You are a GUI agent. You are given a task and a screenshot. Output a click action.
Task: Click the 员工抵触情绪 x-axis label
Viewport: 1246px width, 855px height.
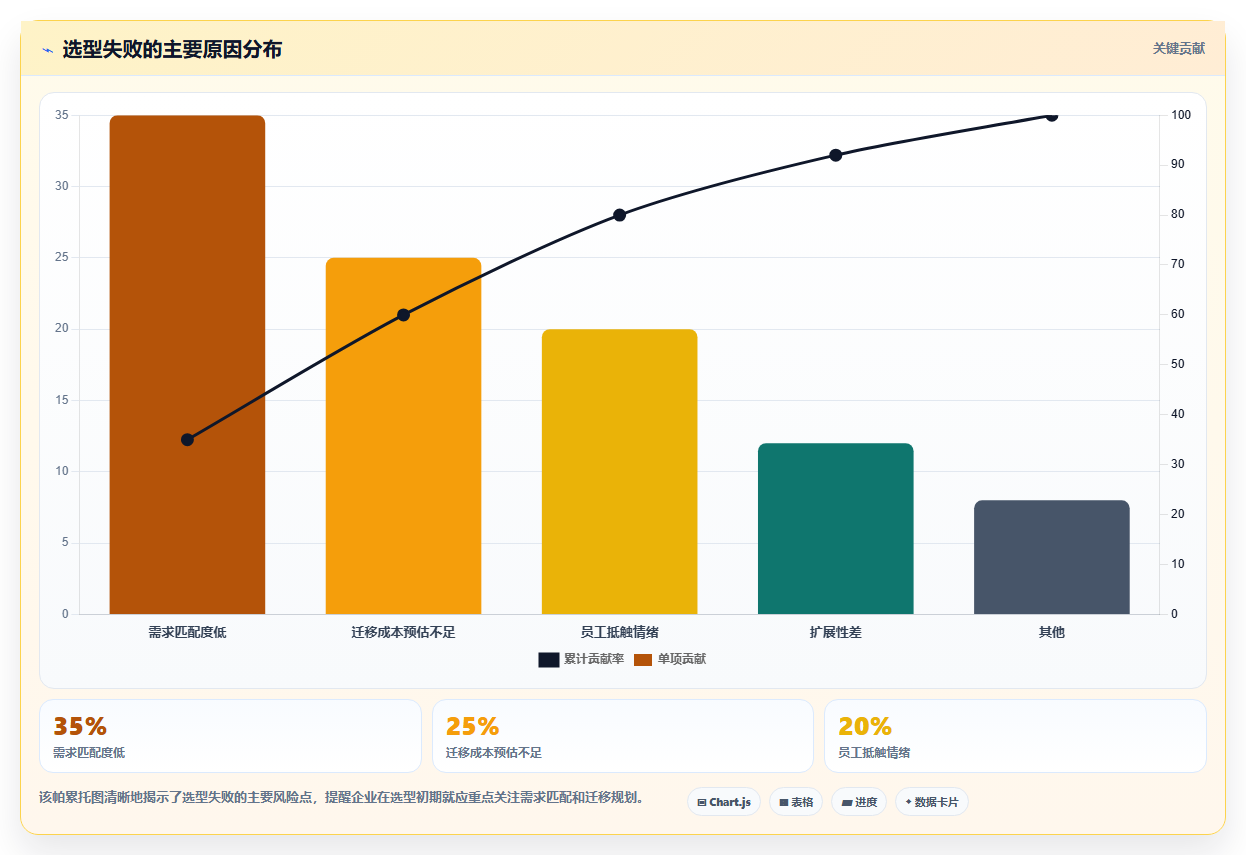click(x=619, y=632)
